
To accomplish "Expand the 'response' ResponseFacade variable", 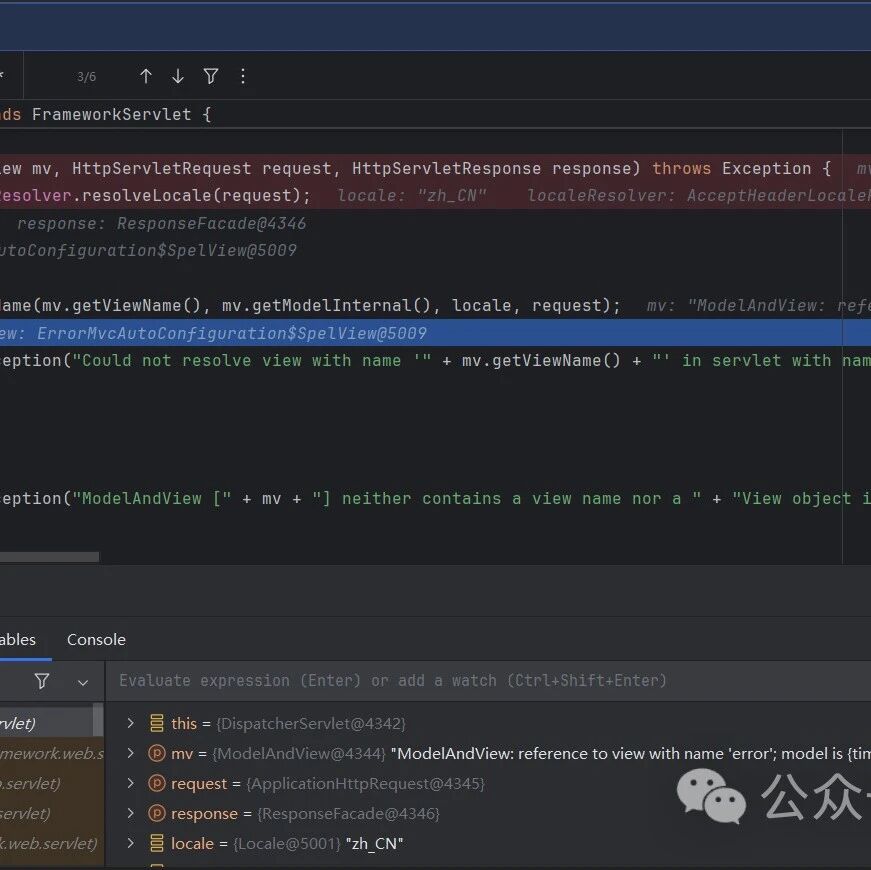I will (x=131, y=813).
